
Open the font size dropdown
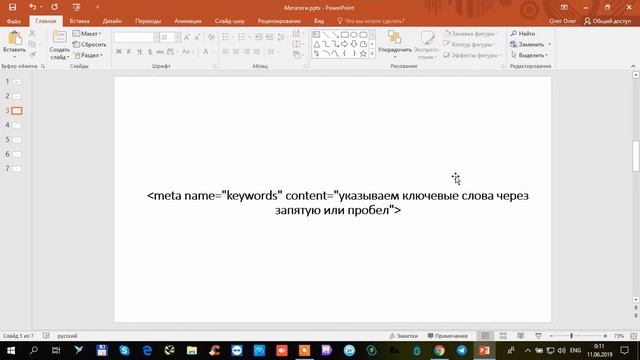[178, 38]
